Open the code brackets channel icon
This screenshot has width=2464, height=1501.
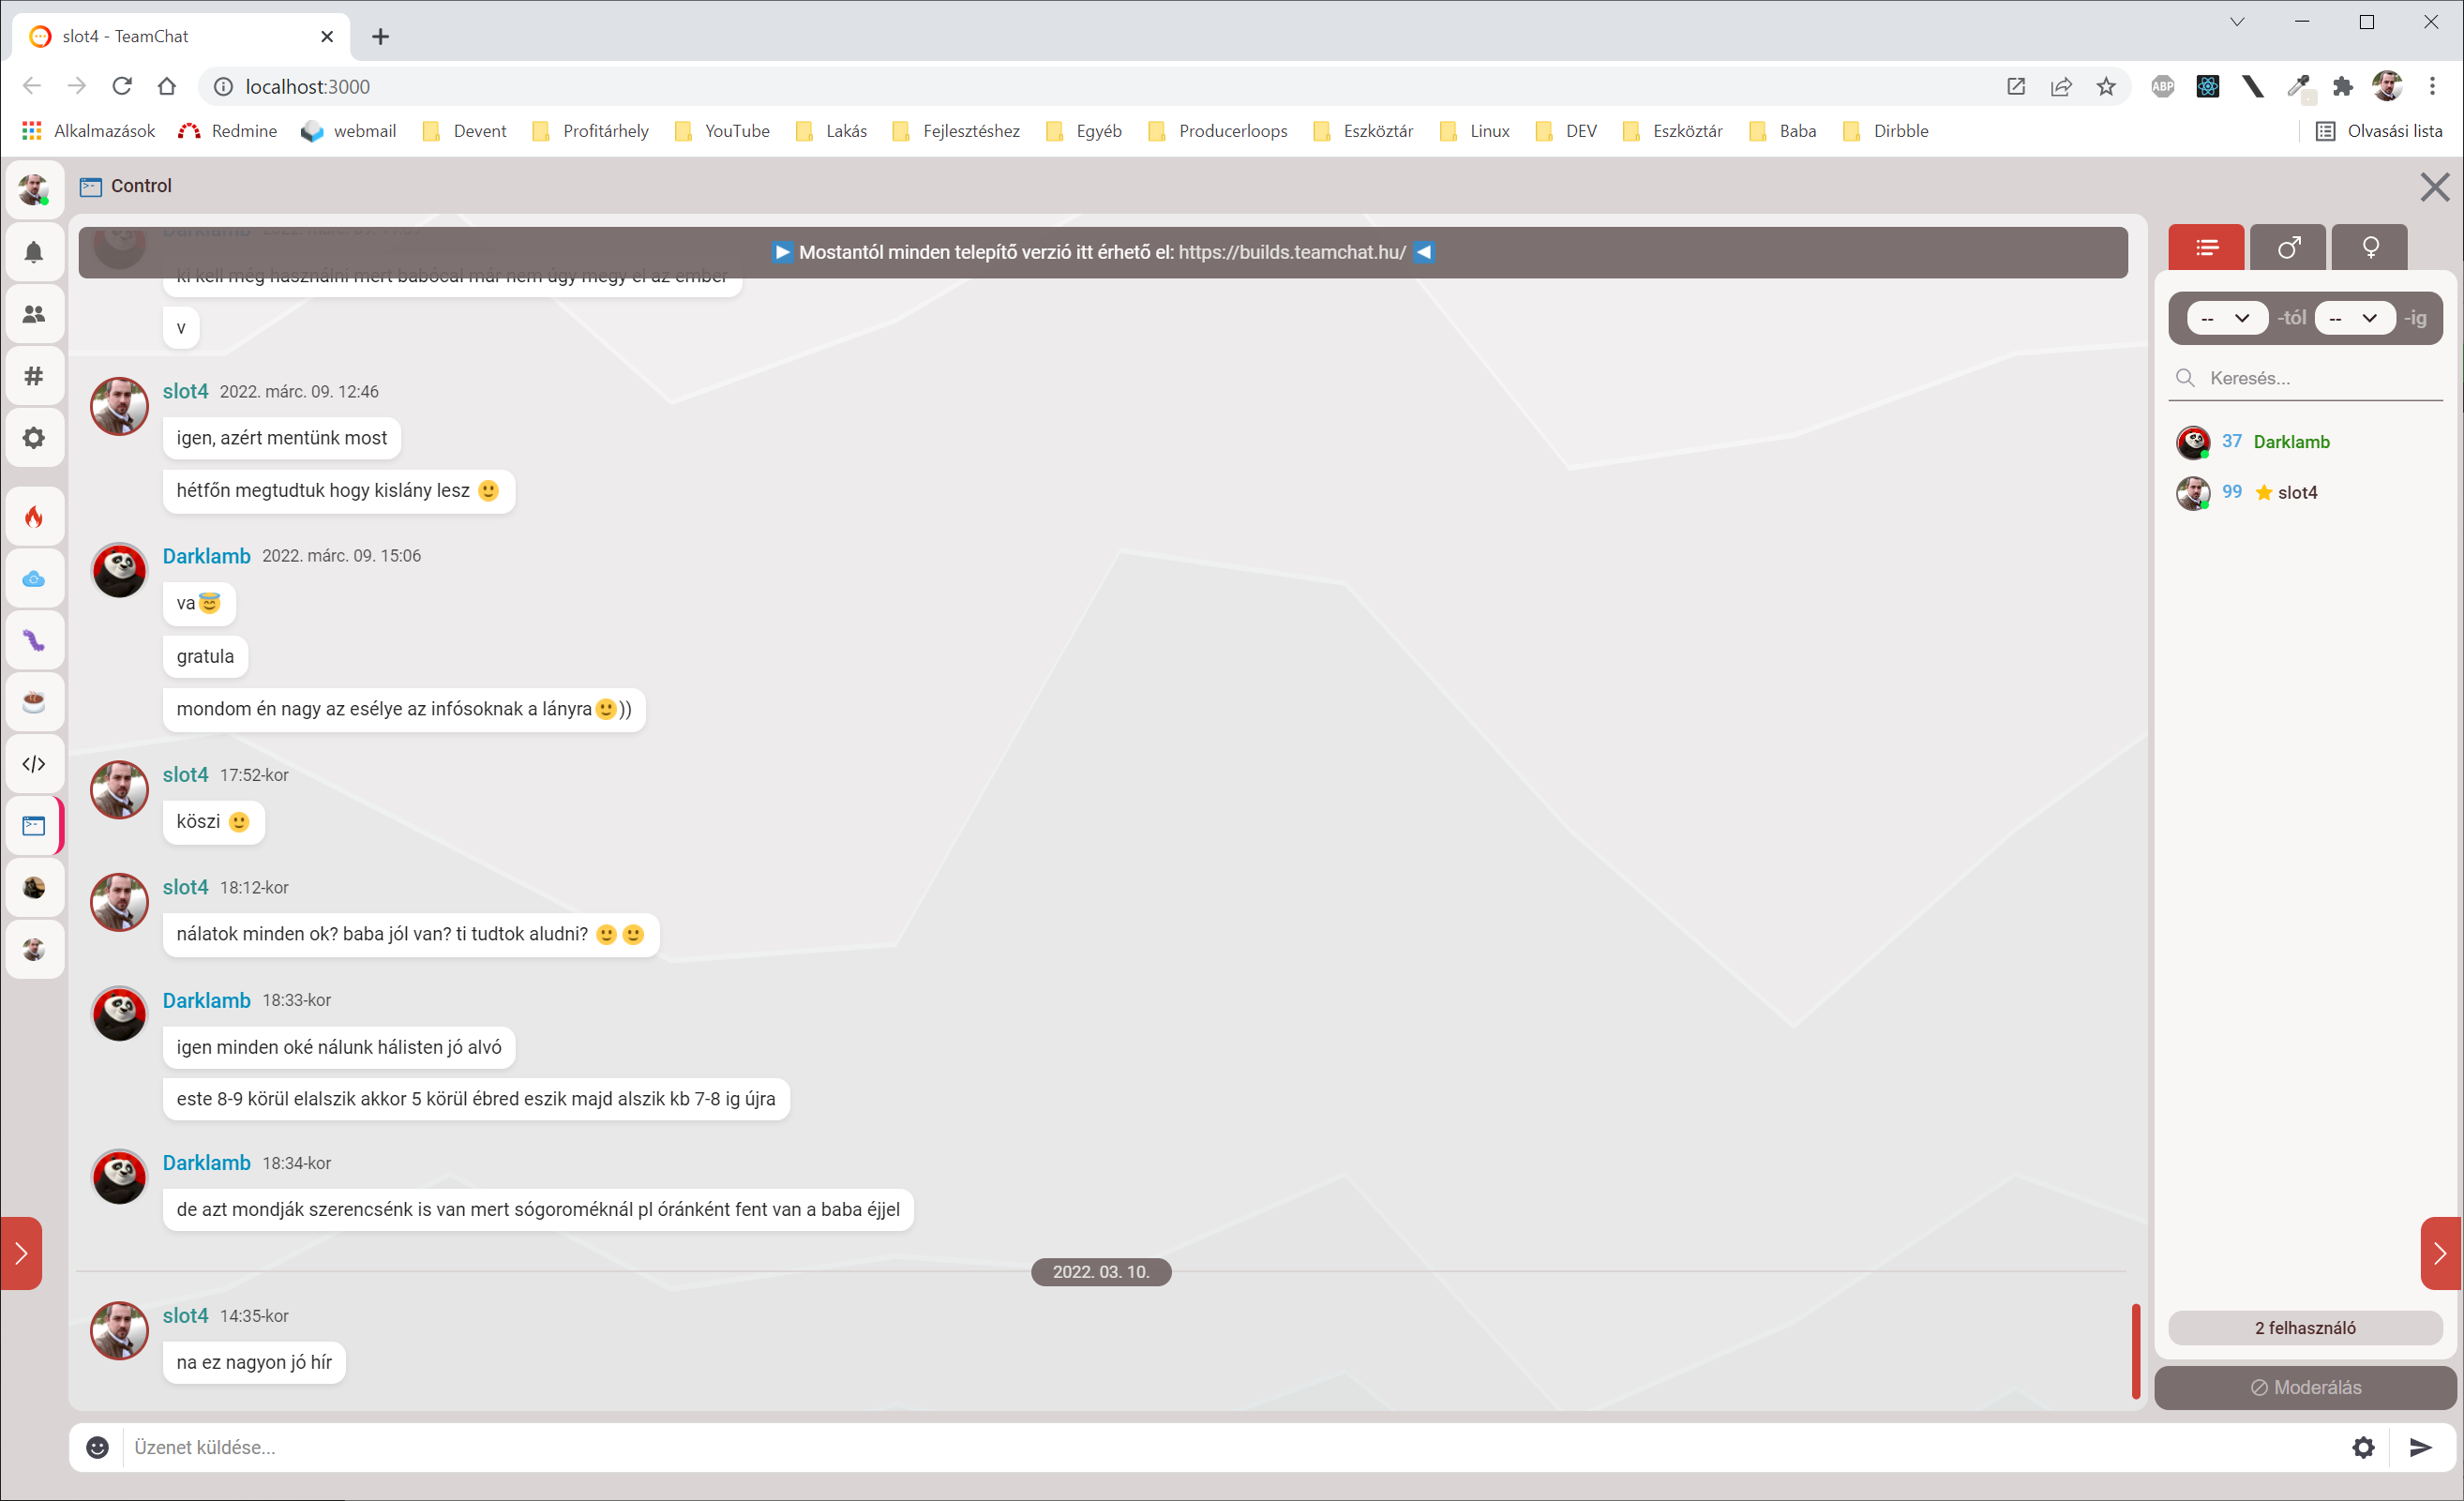(x=34, y=764)
